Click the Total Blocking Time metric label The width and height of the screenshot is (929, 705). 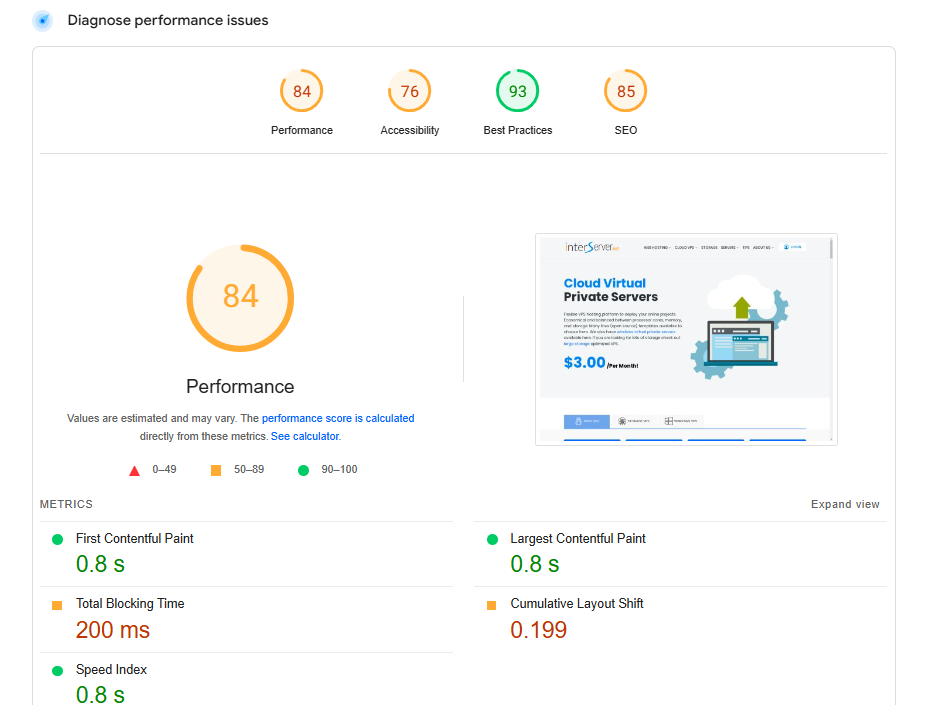pos(130,604)
